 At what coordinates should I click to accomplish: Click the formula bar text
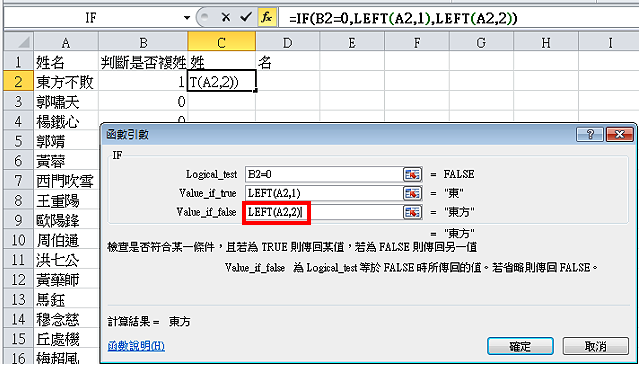pos(403,18)
